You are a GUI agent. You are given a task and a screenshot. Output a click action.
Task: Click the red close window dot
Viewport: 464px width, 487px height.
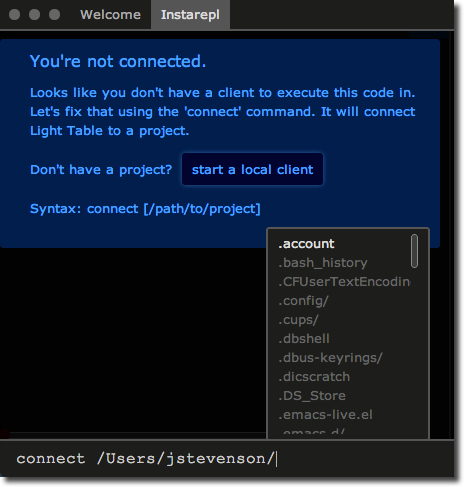point(14,15)
